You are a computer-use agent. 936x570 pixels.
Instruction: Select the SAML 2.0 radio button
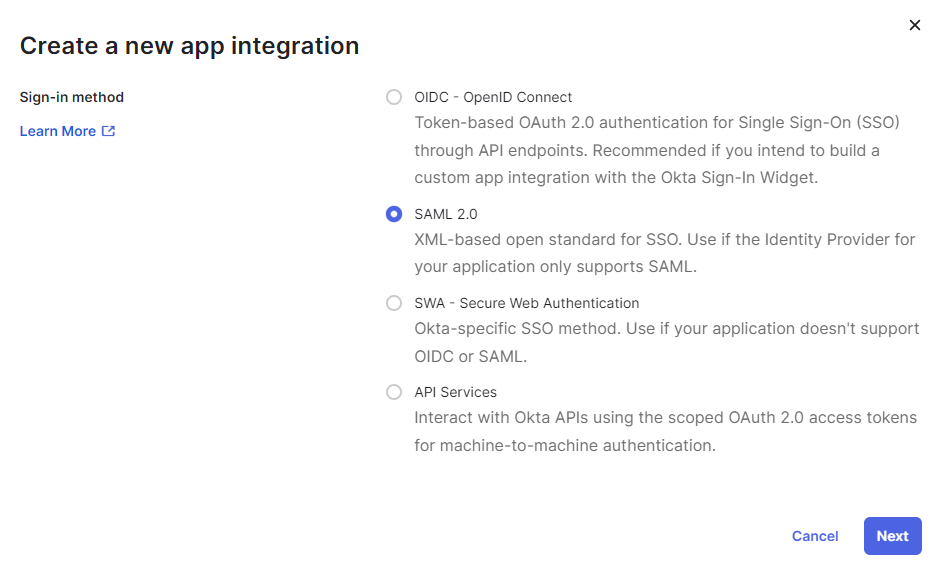coord(394,214)
